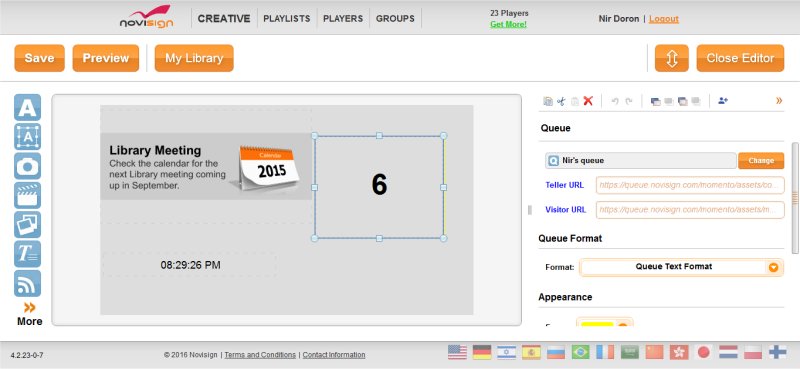Click the Paste clipboard icon
The height and width of the screenshot is (369, 800).
click(x=575, y=101)
